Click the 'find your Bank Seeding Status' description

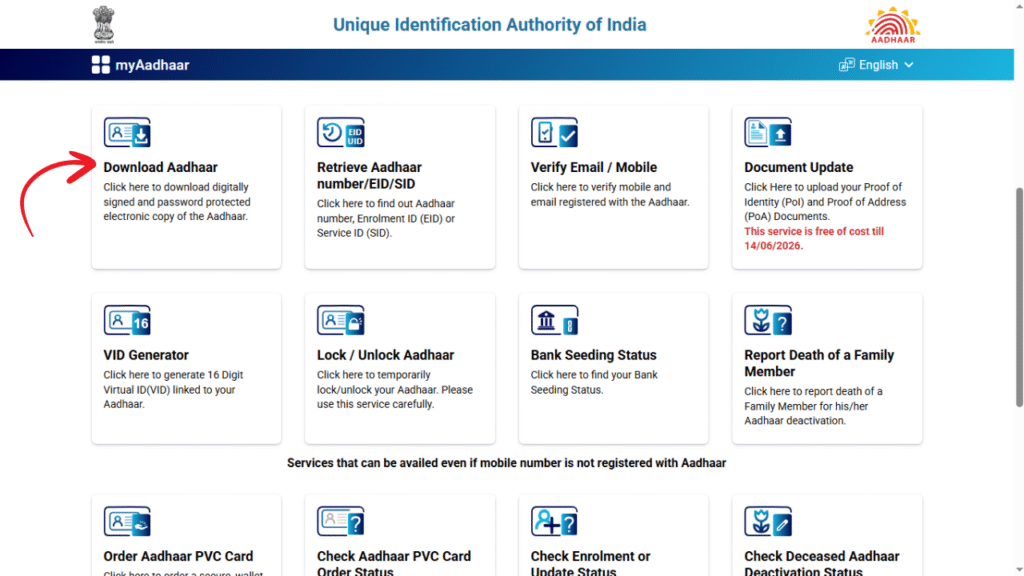[x=594, y=382]
